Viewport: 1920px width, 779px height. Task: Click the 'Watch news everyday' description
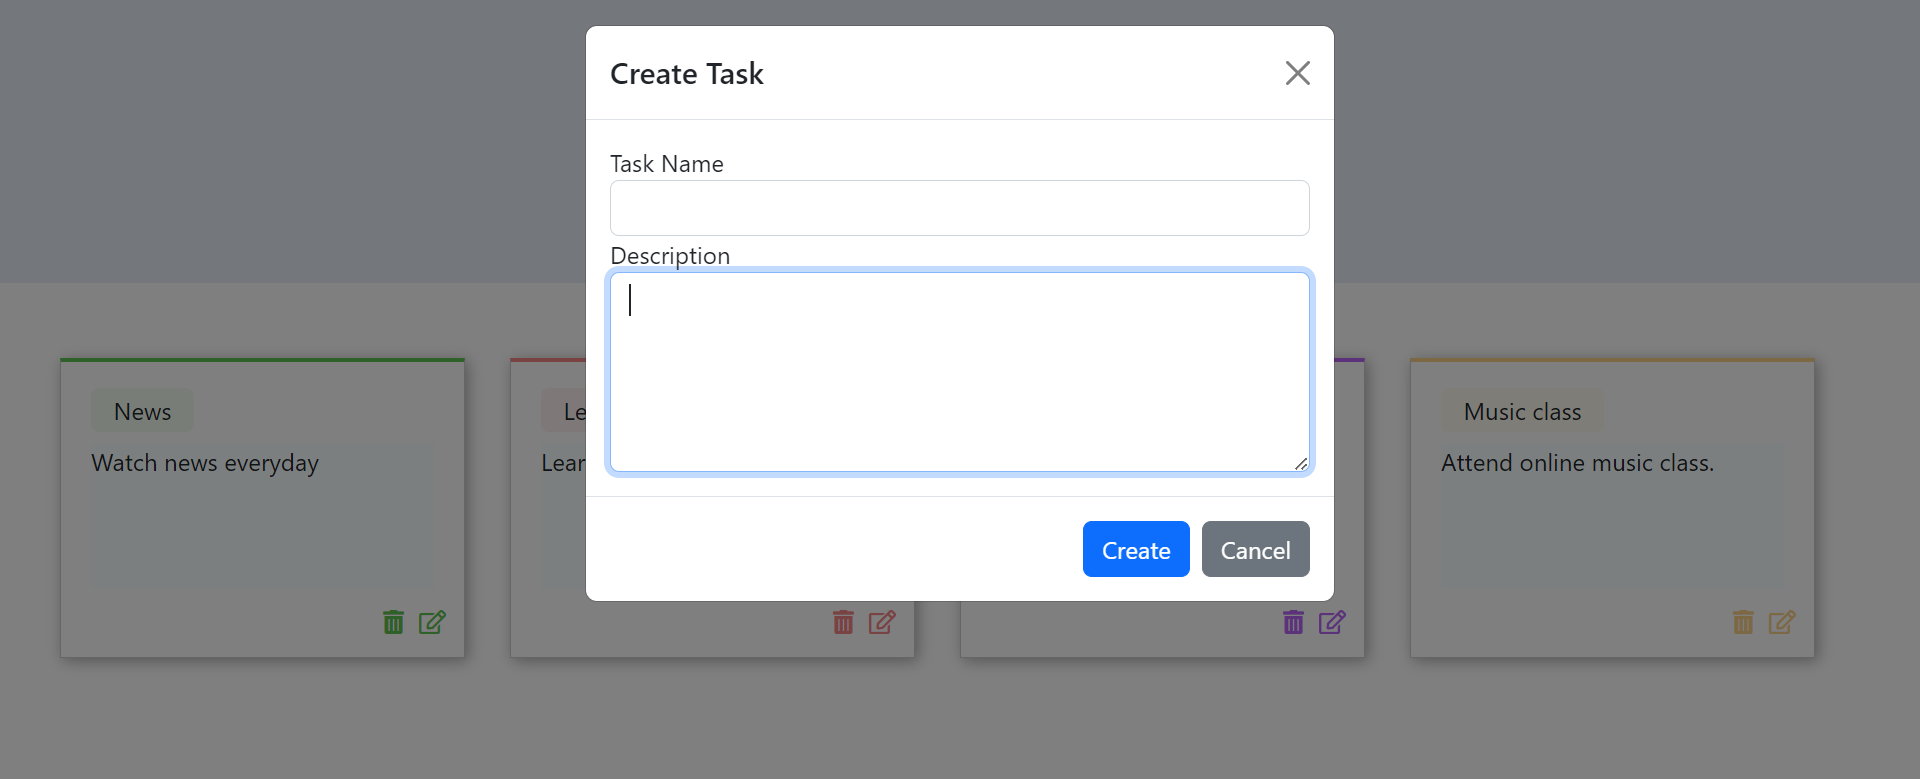click(x=205, y=463)
